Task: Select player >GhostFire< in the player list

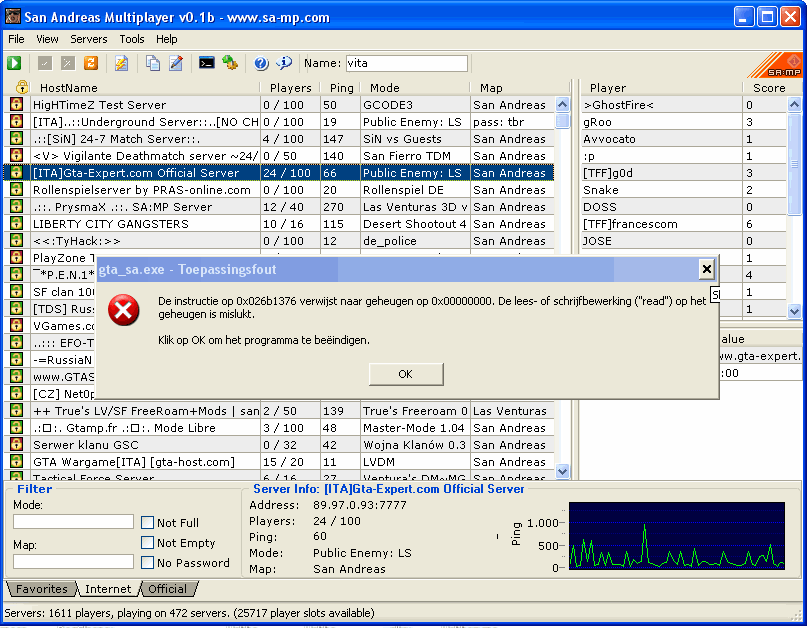Action: tap(684, 104)
